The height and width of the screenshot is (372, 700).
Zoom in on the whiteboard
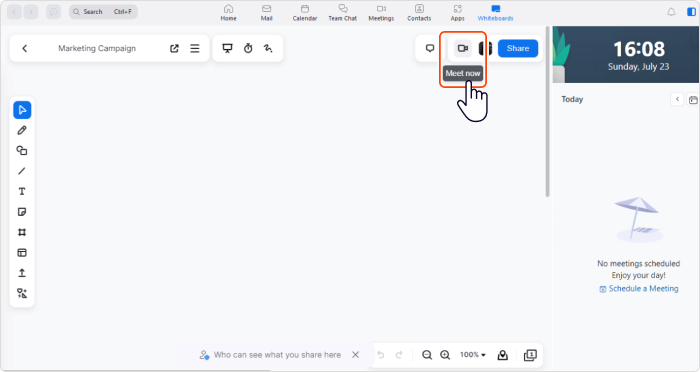445,355
